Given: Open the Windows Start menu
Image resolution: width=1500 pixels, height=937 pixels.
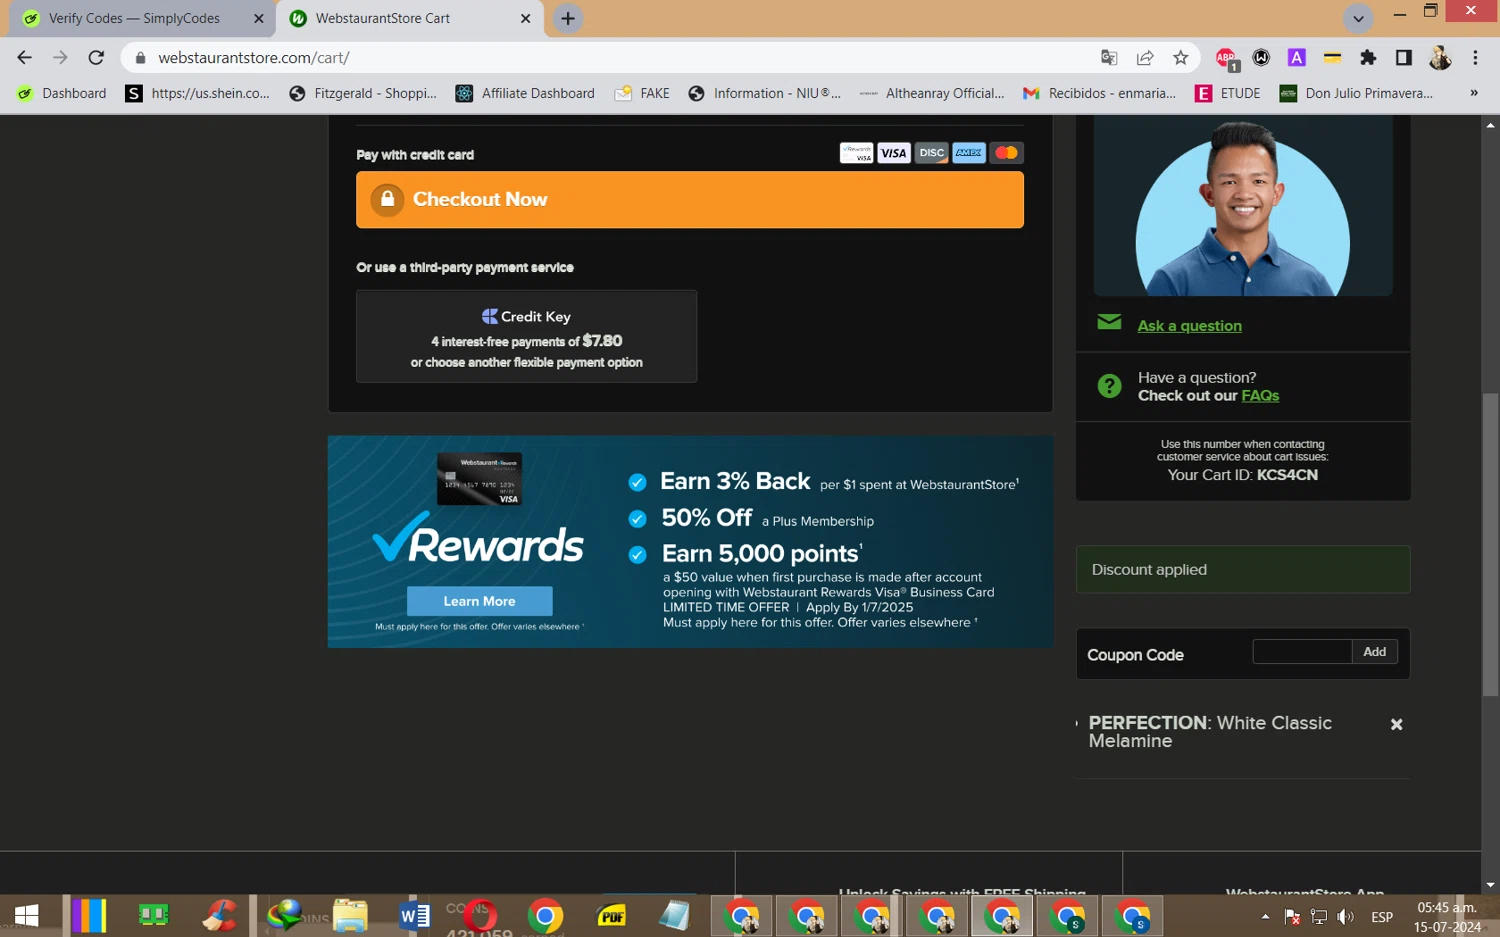Looking at the screenshot, I should (x=27, y=915).
